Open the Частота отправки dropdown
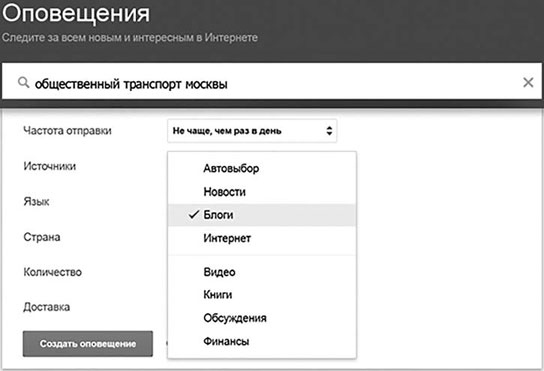This screenshot has height=371, width=544. click(252, 131)
